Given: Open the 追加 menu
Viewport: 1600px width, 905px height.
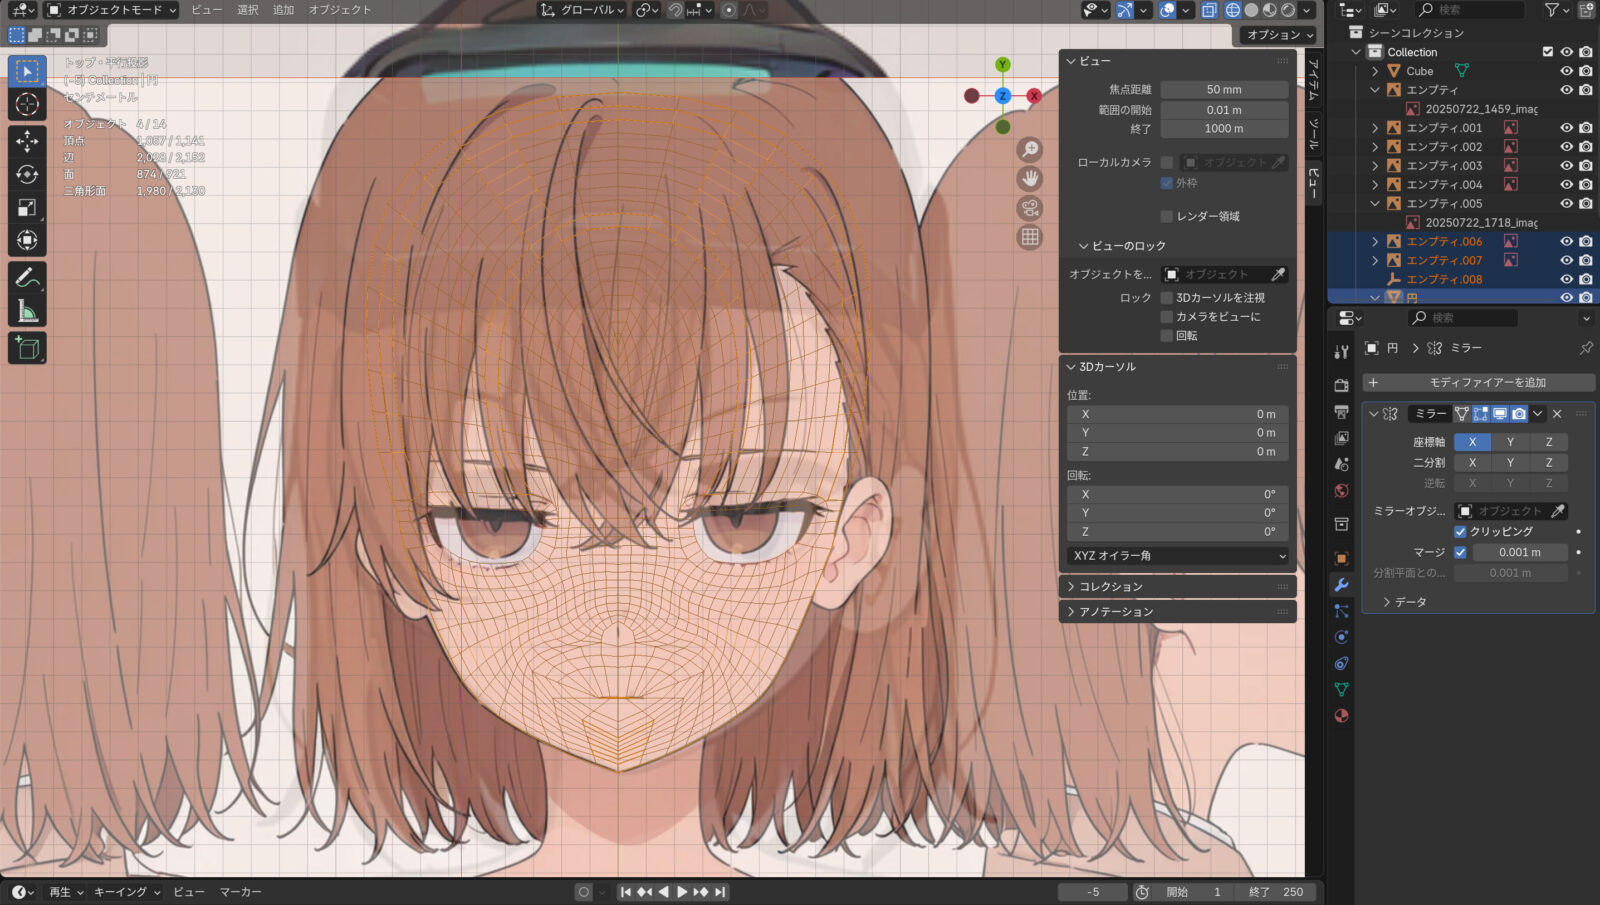Looking at the screenshot, I should click(283, 10).
